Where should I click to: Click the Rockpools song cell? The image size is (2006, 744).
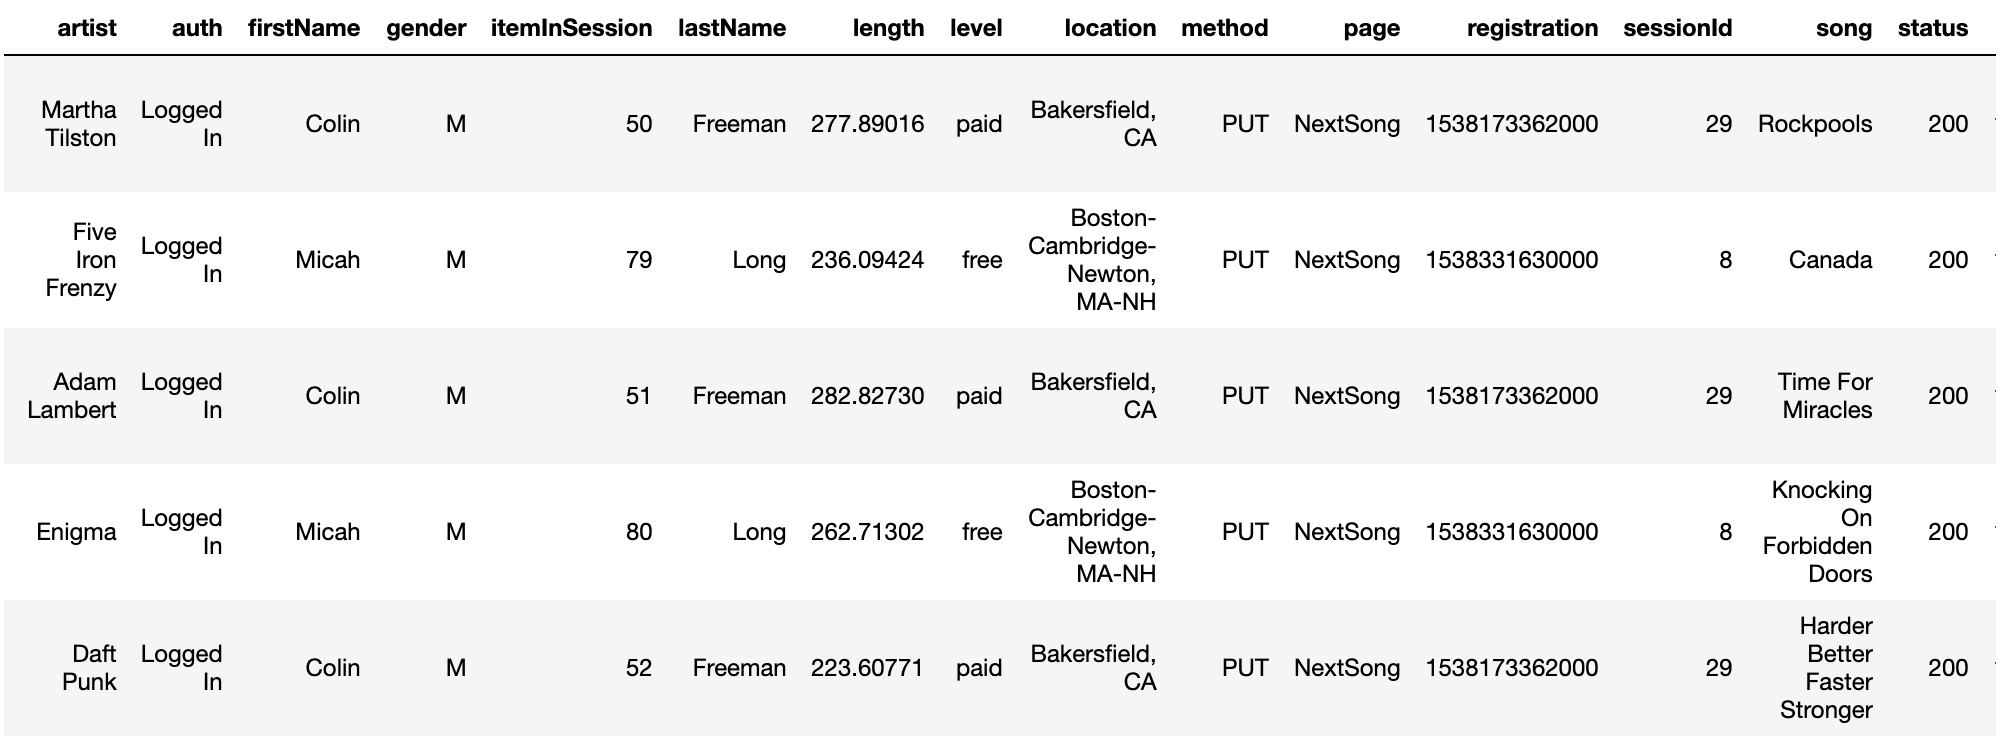click(1815, 124)
